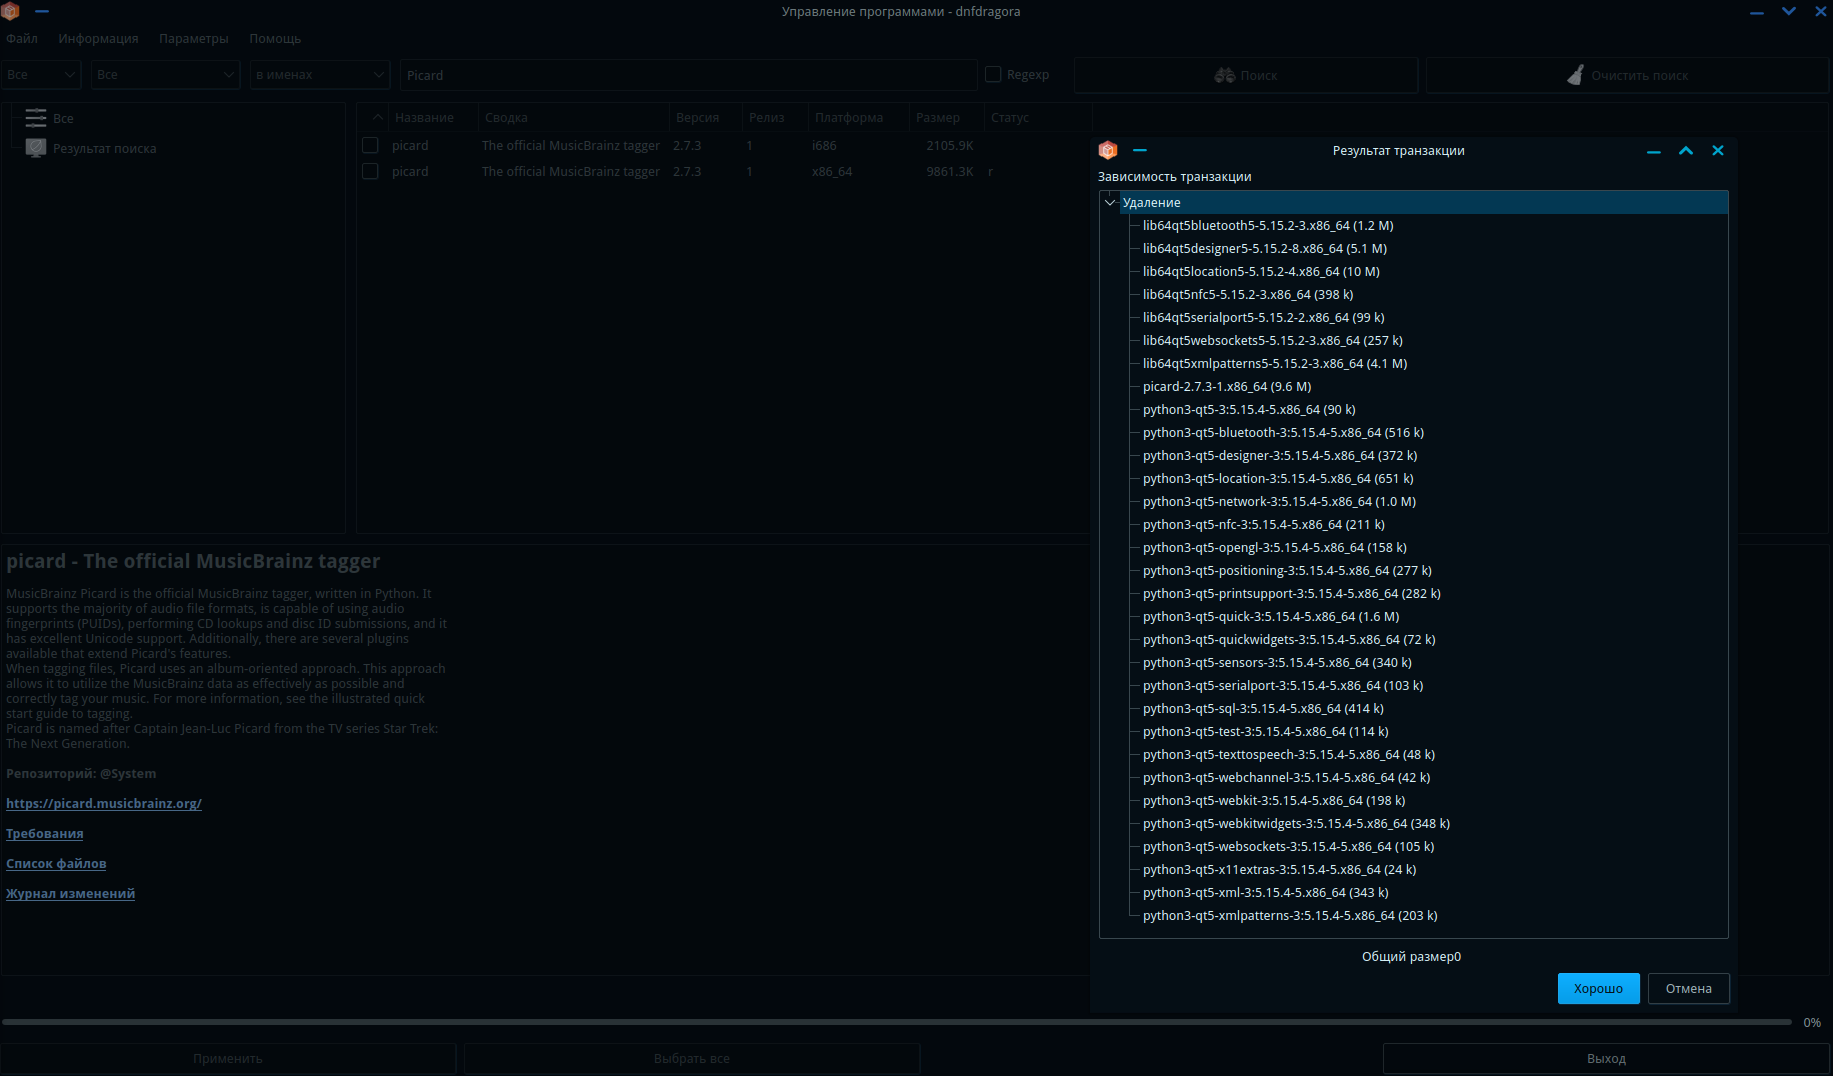Viewport: 1833px width, 1076px height.
Task: Click the Результат поиска group icon
Action: (36, 148)
